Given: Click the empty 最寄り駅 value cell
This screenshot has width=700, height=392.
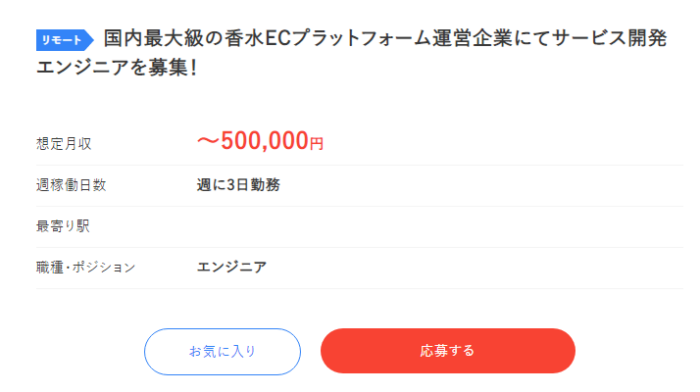Looking at the screenshot, I should click(x=440, y=226).
